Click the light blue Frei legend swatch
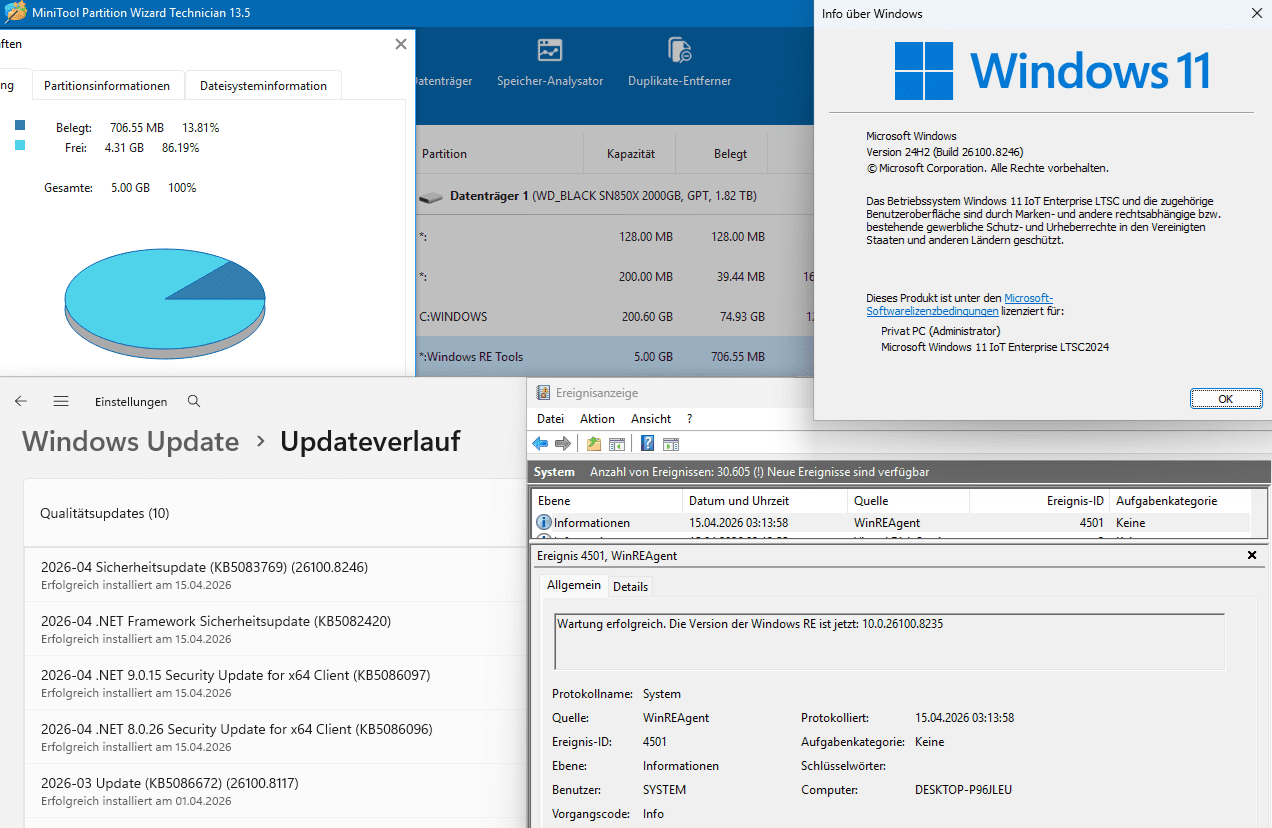 (20, 146)
